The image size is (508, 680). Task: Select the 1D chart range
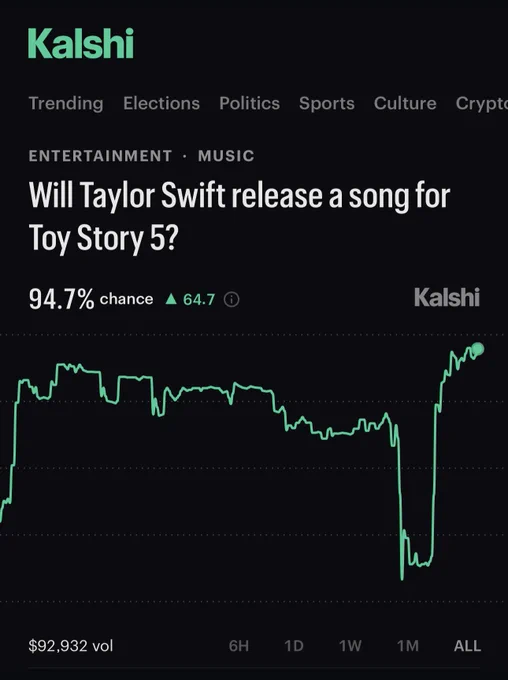tap(294, 646)
